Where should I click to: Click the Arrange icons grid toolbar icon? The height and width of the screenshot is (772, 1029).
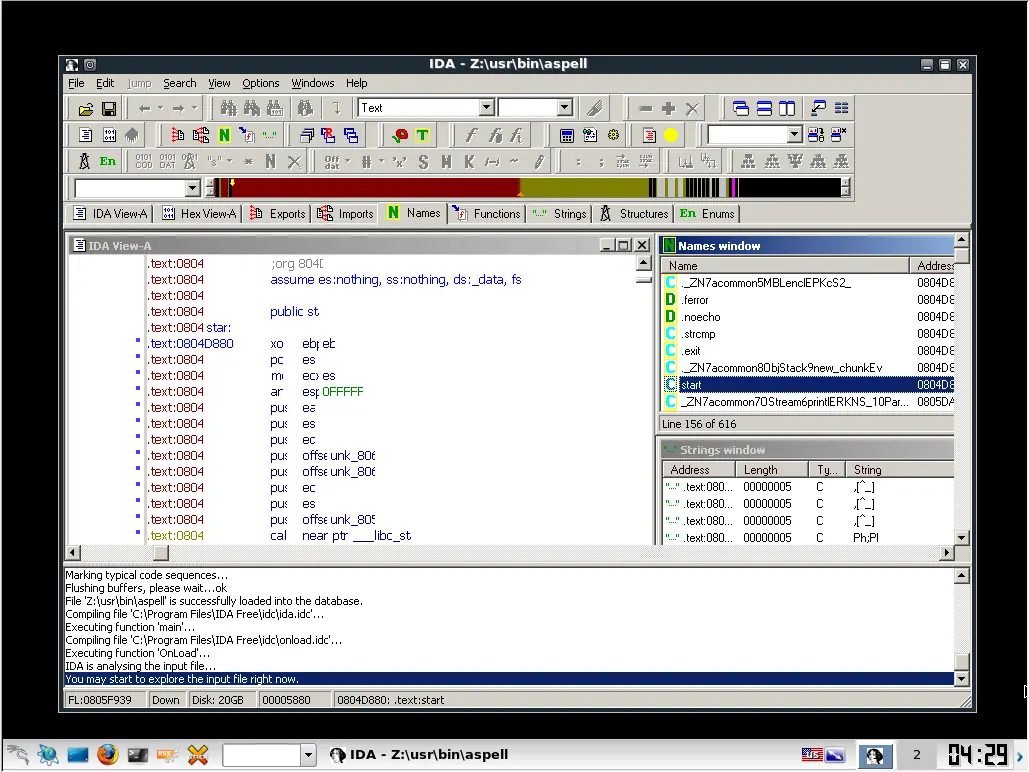coord(841,108)
